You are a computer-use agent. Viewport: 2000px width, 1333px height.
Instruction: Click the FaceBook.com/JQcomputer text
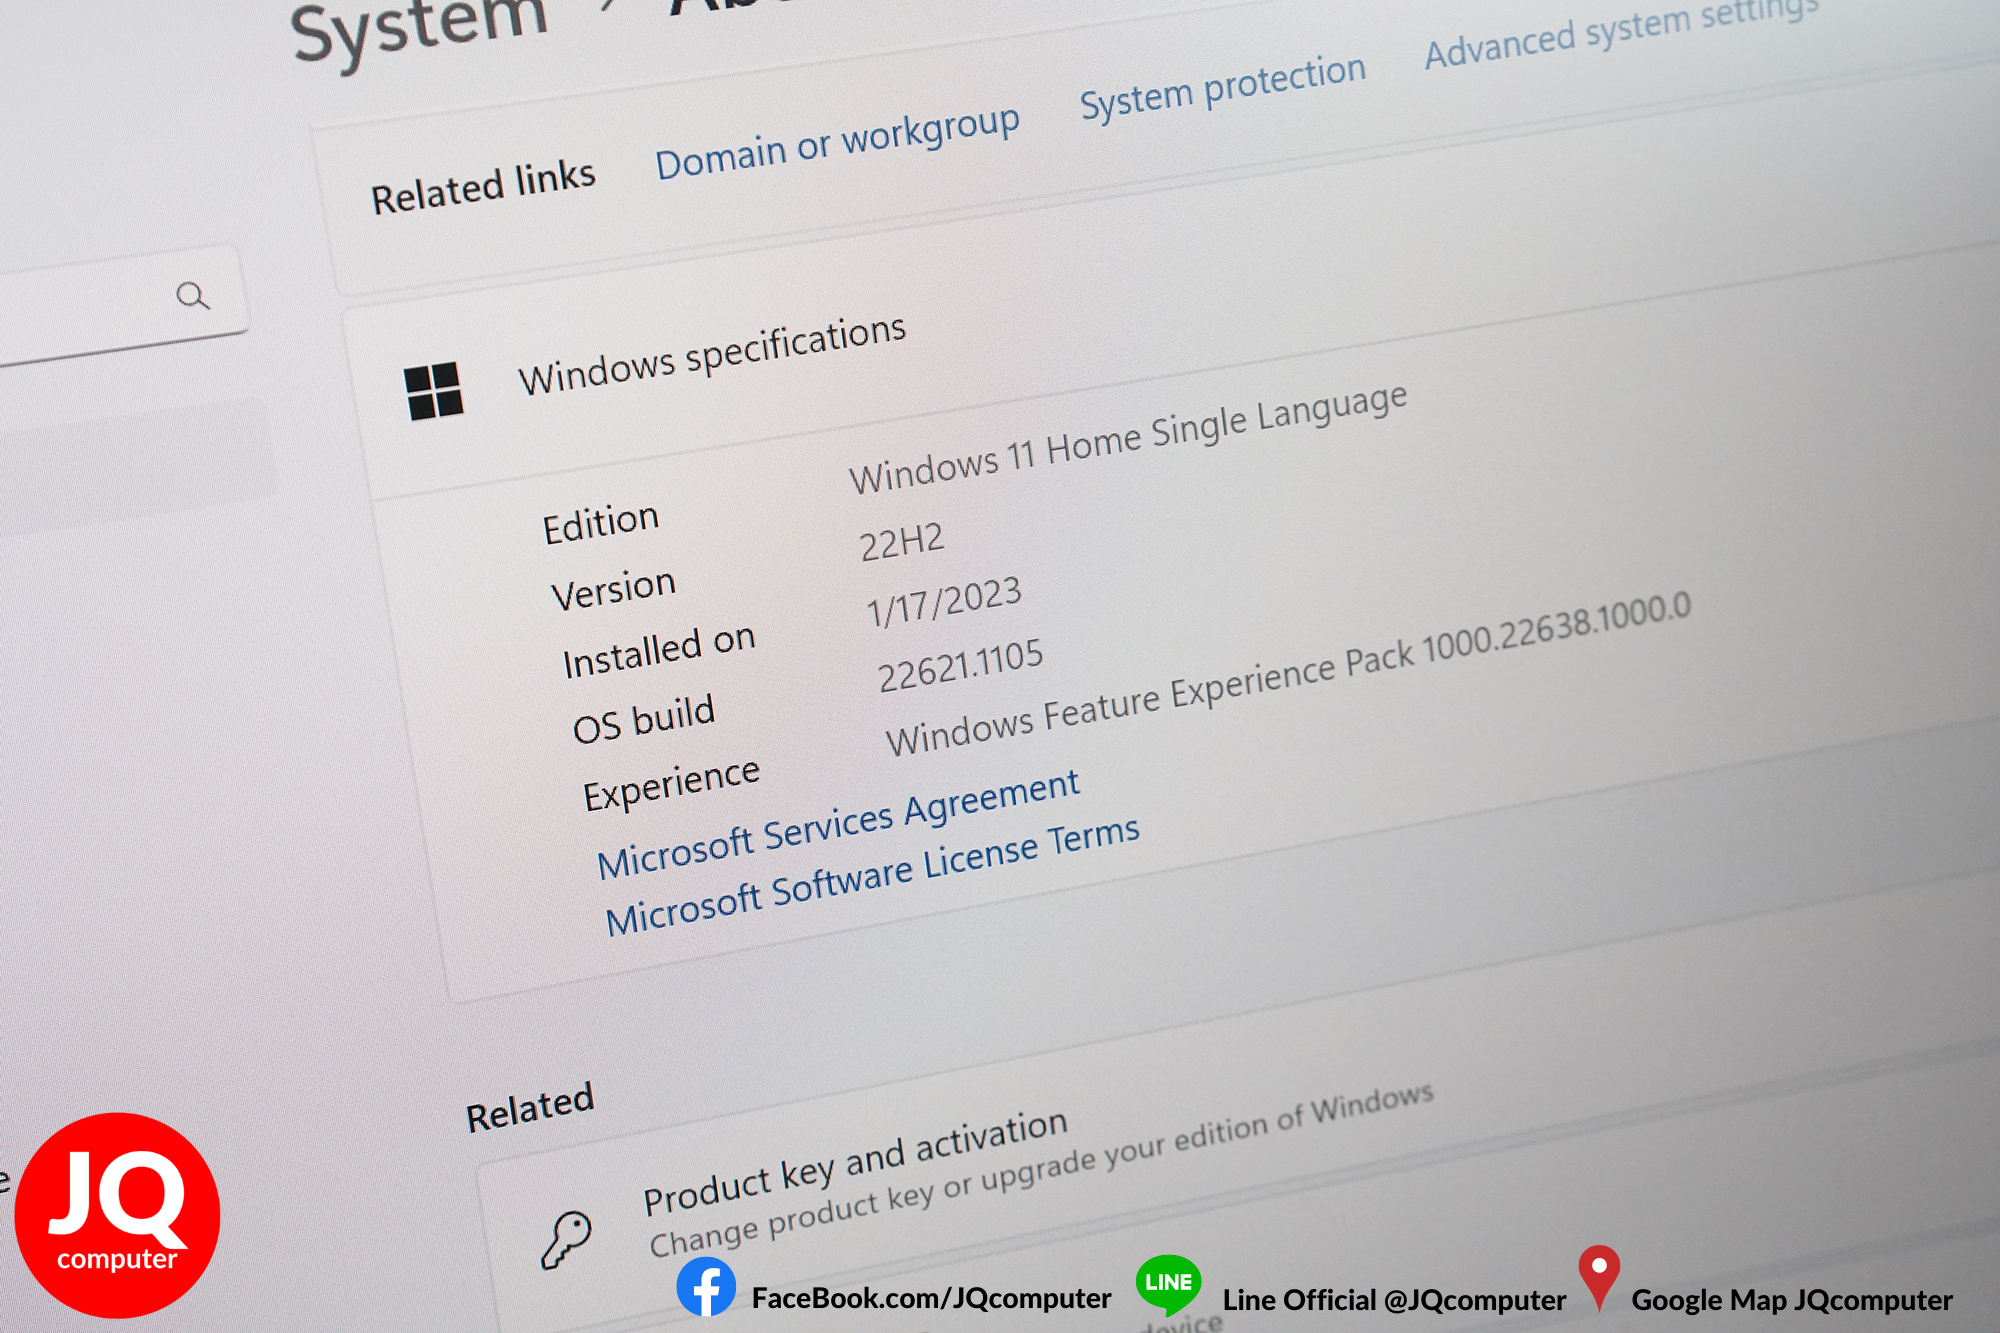coord(931,1298)
